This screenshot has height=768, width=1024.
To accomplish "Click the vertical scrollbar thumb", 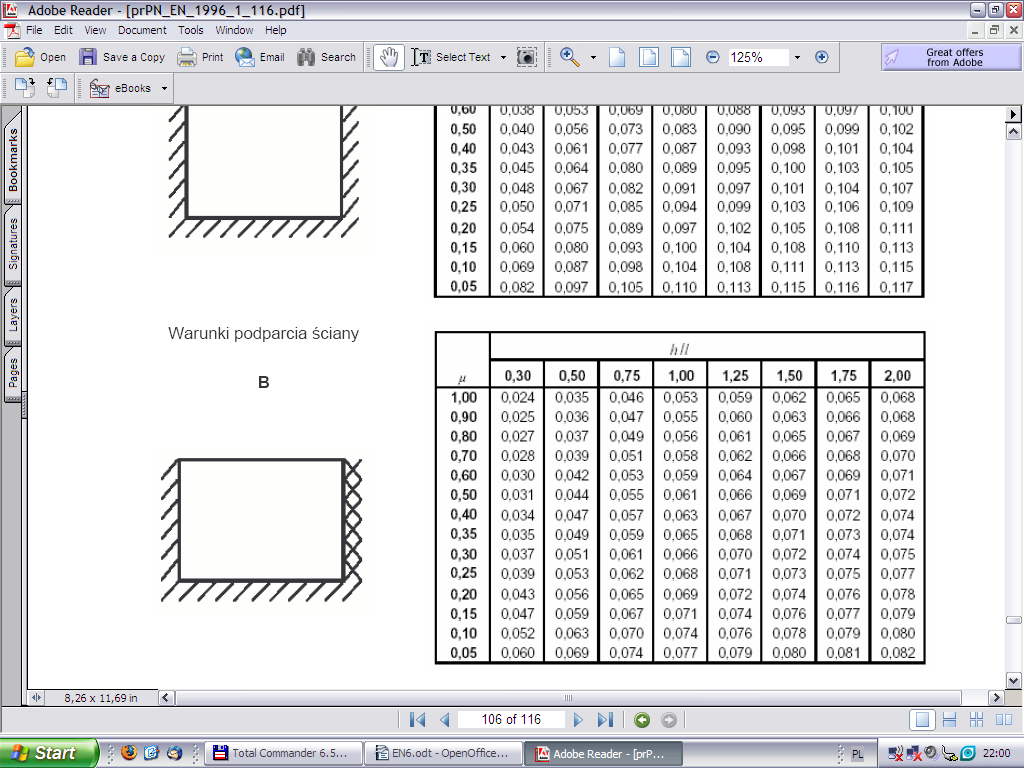I will pos(1014,620).
